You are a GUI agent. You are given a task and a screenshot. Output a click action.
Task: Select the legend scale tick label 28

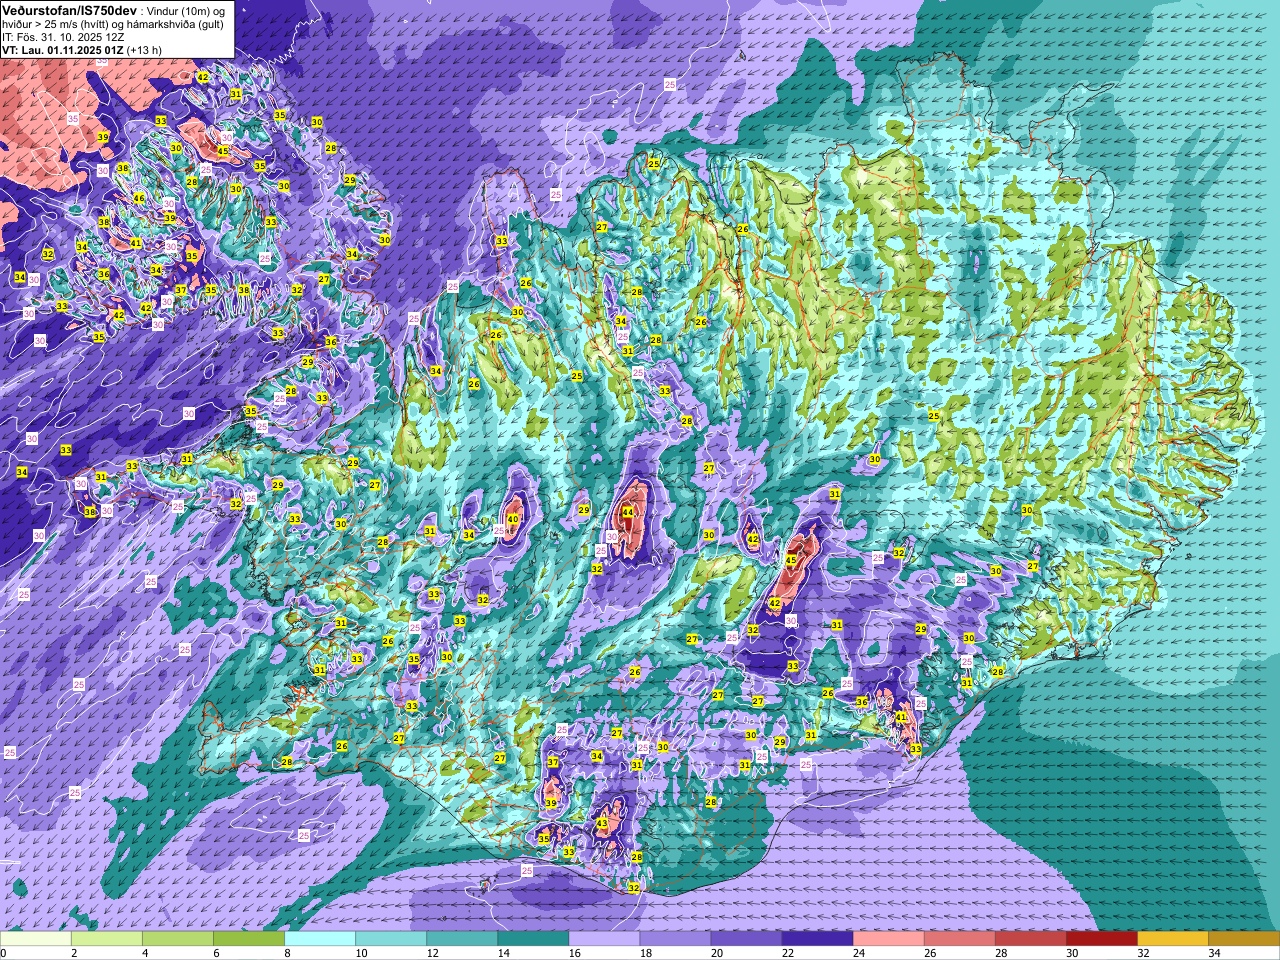click(x=1000, y=953)
